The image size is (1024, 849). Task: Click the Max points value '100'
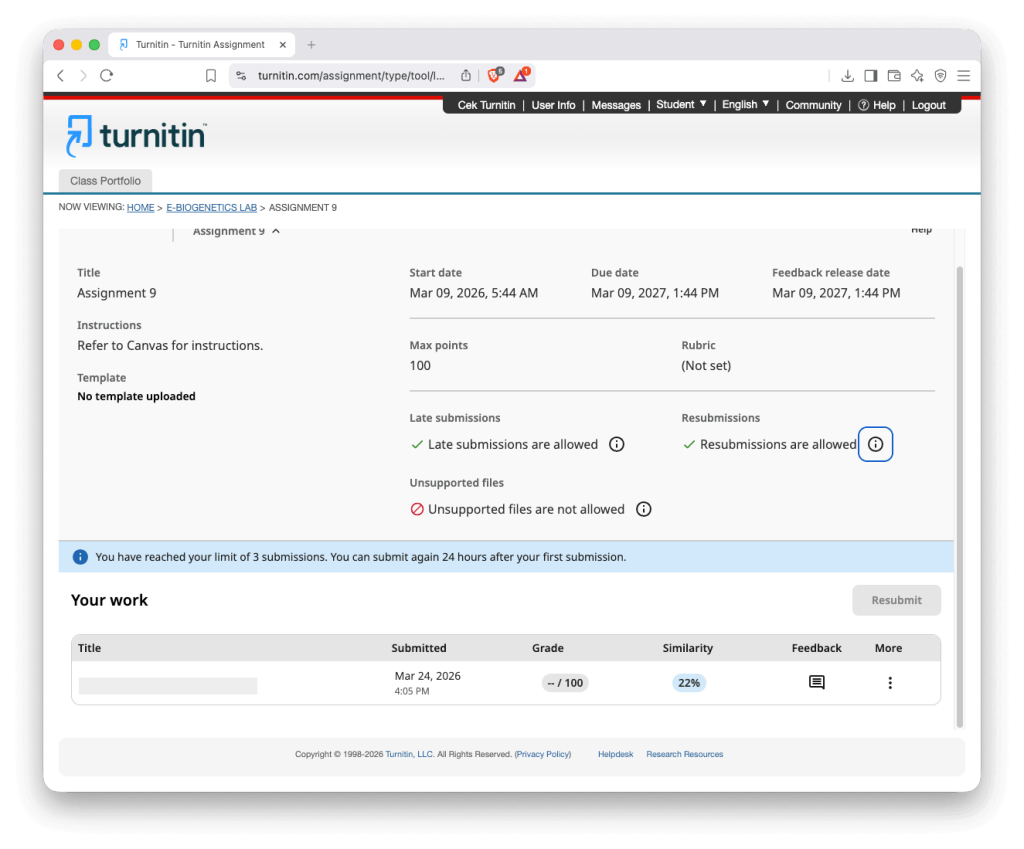point(420,366)
